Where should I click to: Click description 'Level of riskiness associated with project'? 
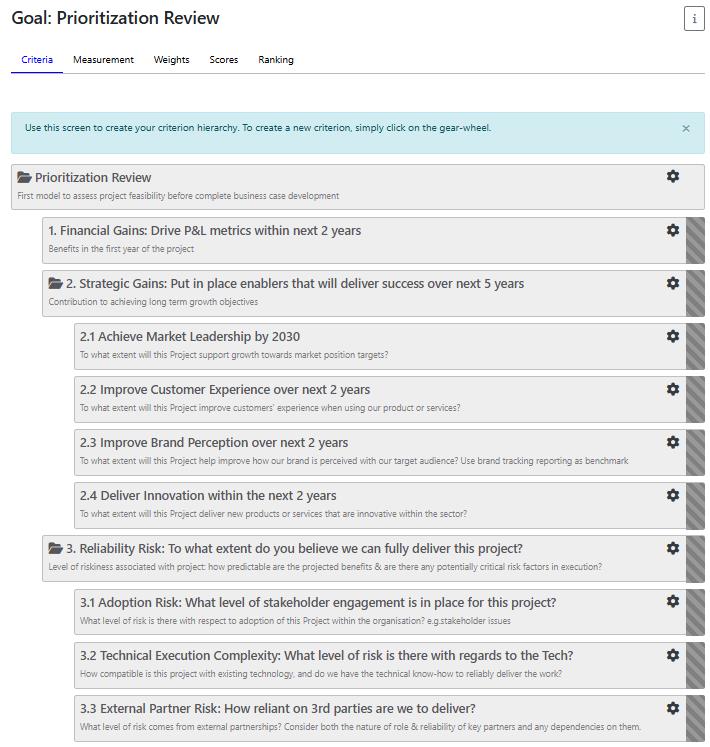click(x=325, y=567)
